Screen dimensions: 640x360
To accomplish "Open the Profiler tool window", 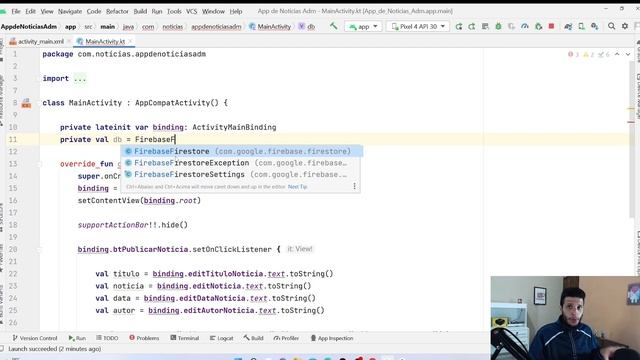I will click(286, 338).
